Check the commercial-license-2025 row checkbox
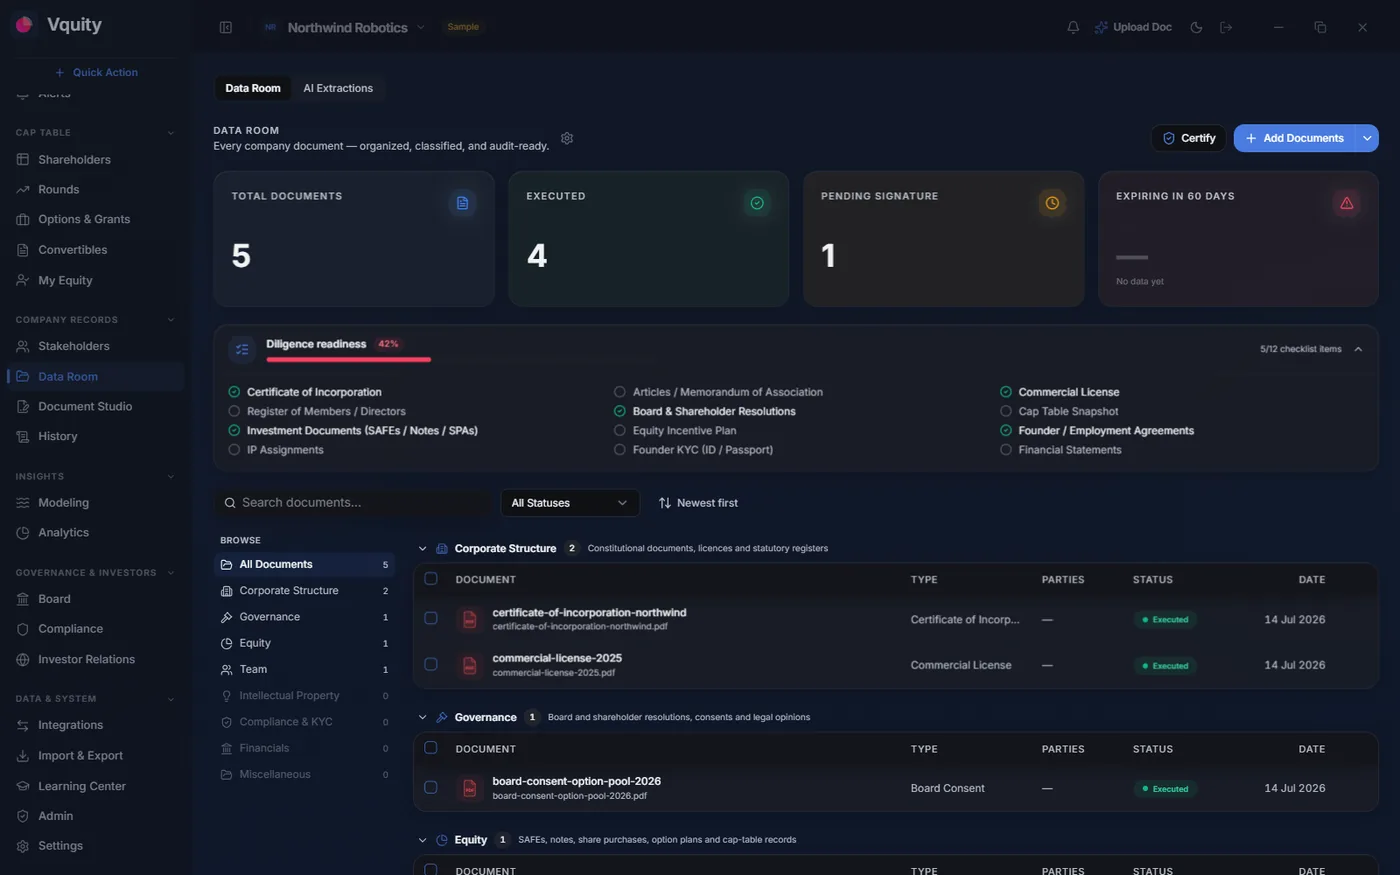The image size is (1400, 875). click(x=431, y=665)
